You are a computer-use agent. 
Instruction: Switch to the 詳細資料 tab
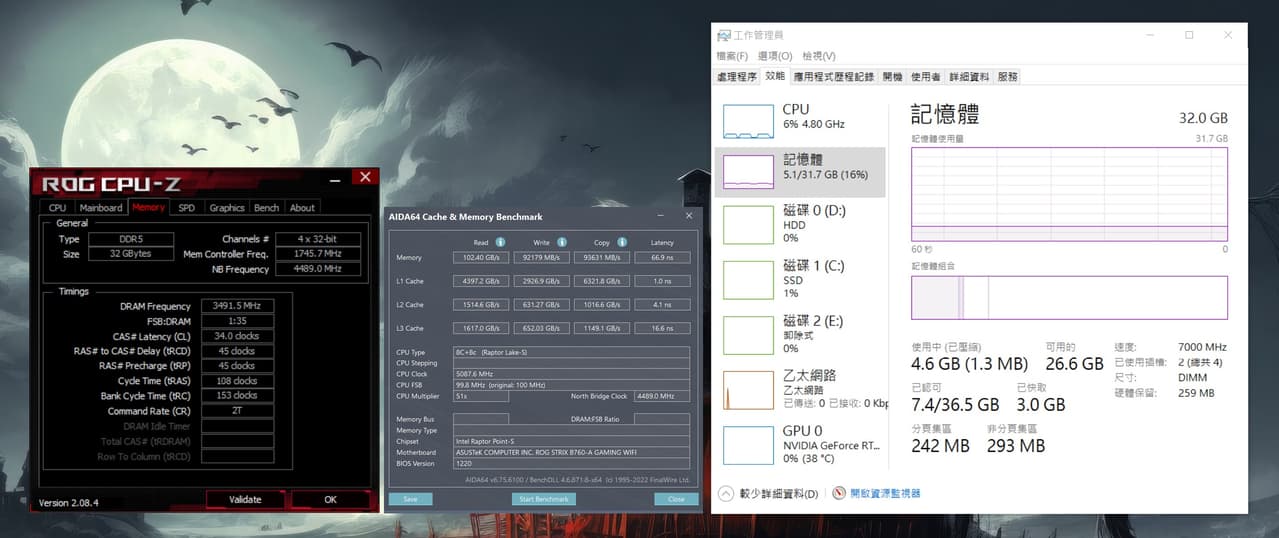click(x=969, y=77)
